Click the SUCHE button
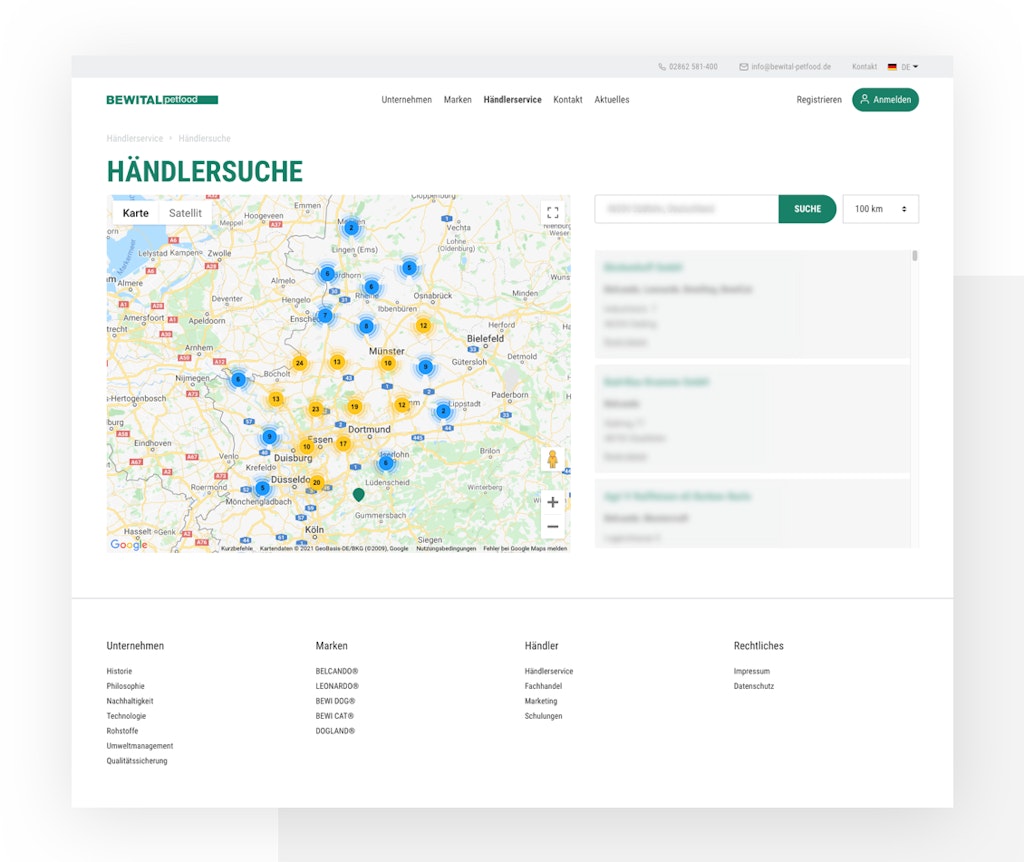This screenshot has width=1024, height=862. (x=807, y=209)
